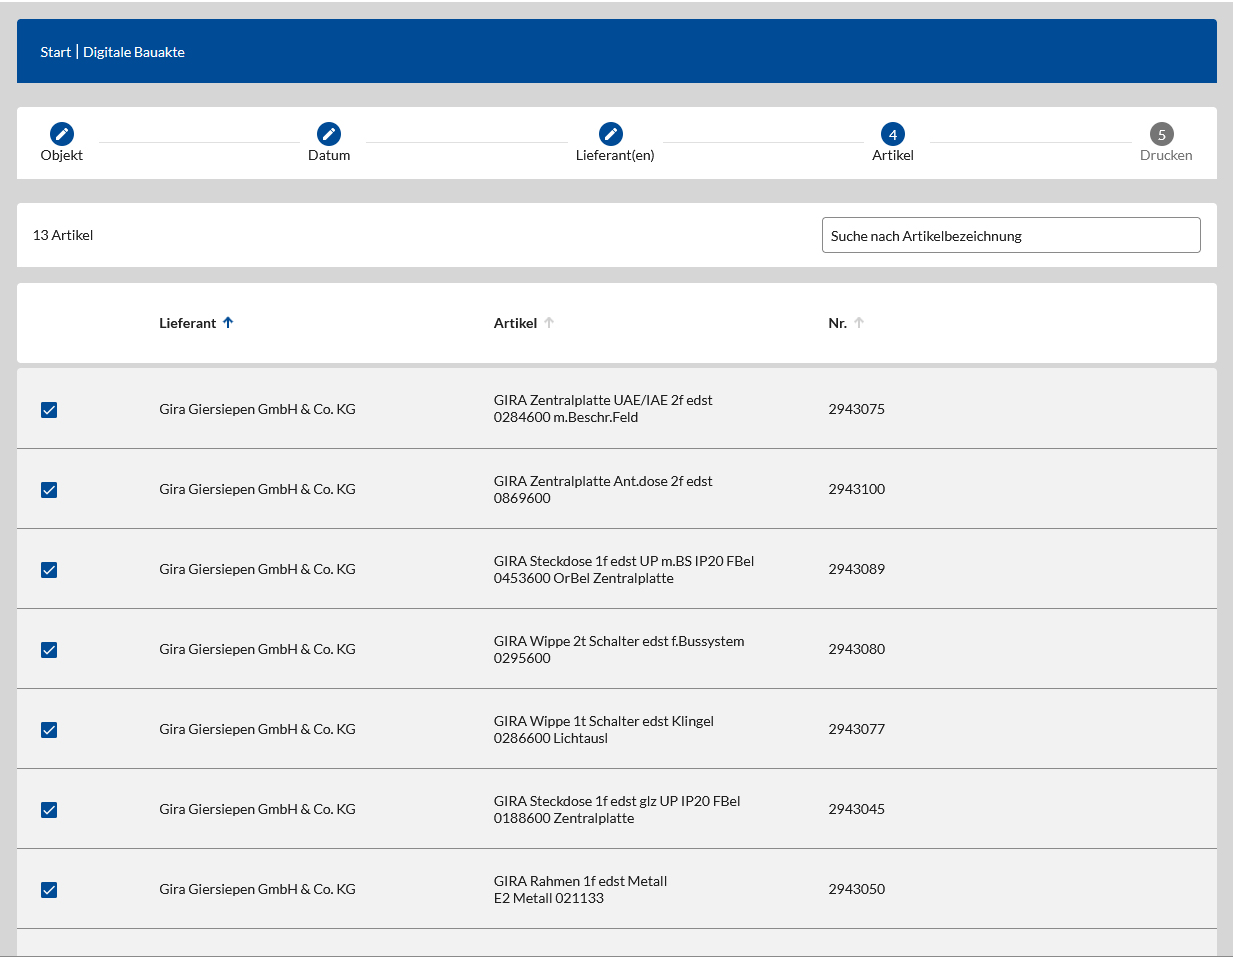The width and height of the screenshot is (1233, 957).
Task: Click the Artikel column header
Action: (516, 323)
